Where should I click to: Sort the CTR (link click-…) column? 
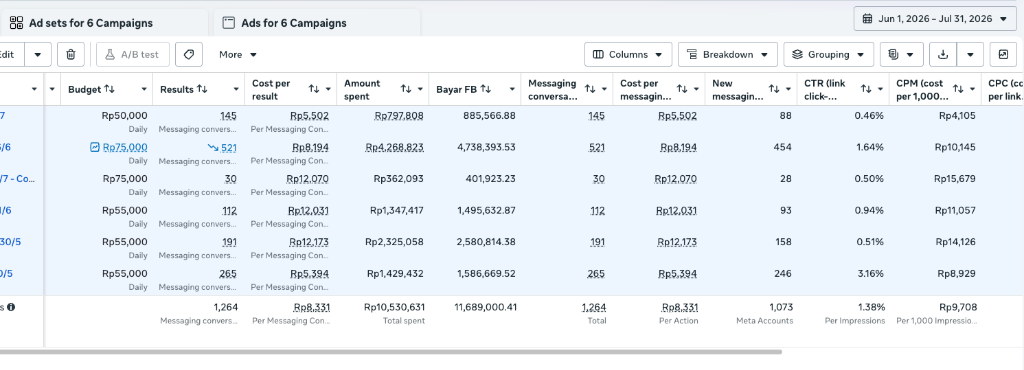(866, 89)
